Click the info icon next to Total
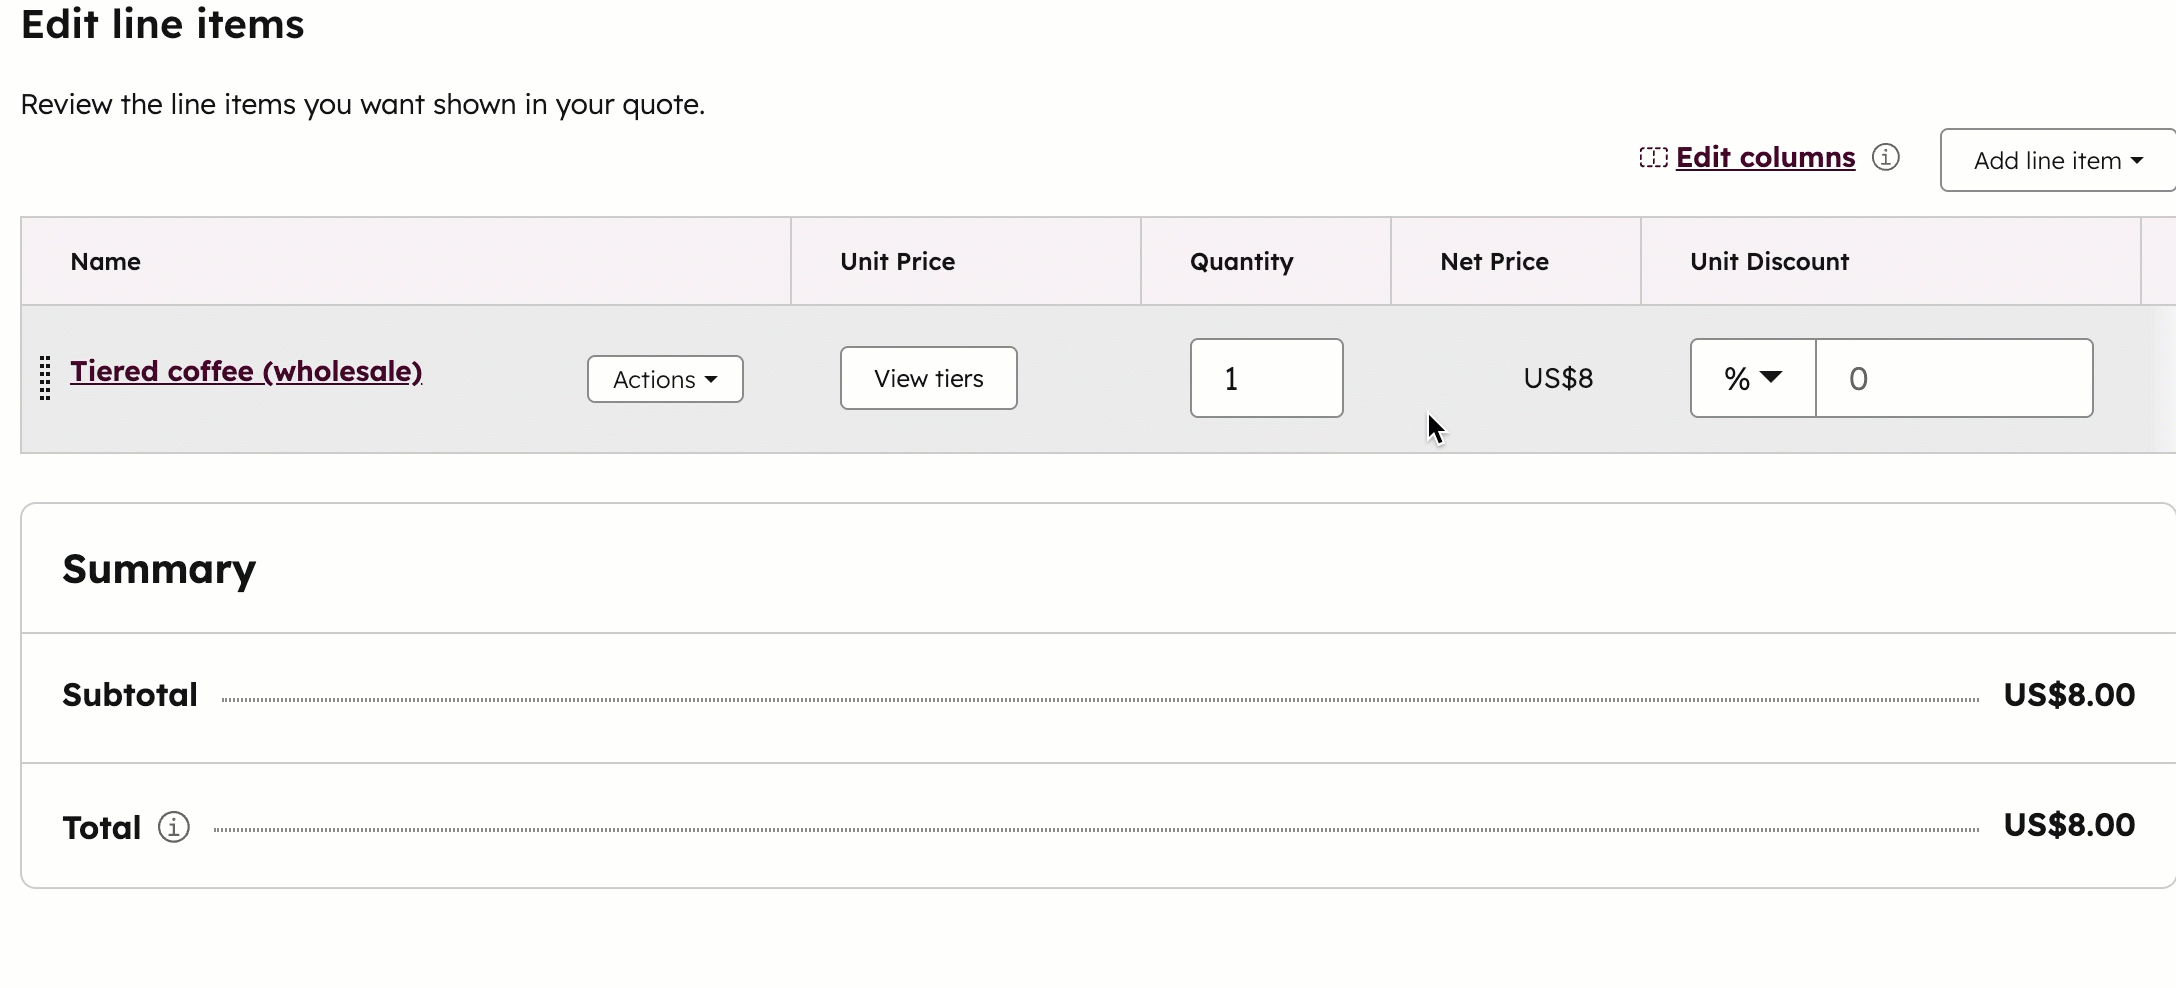The height and width of the screenshot is (988, 2176). [x=174, y=827]
